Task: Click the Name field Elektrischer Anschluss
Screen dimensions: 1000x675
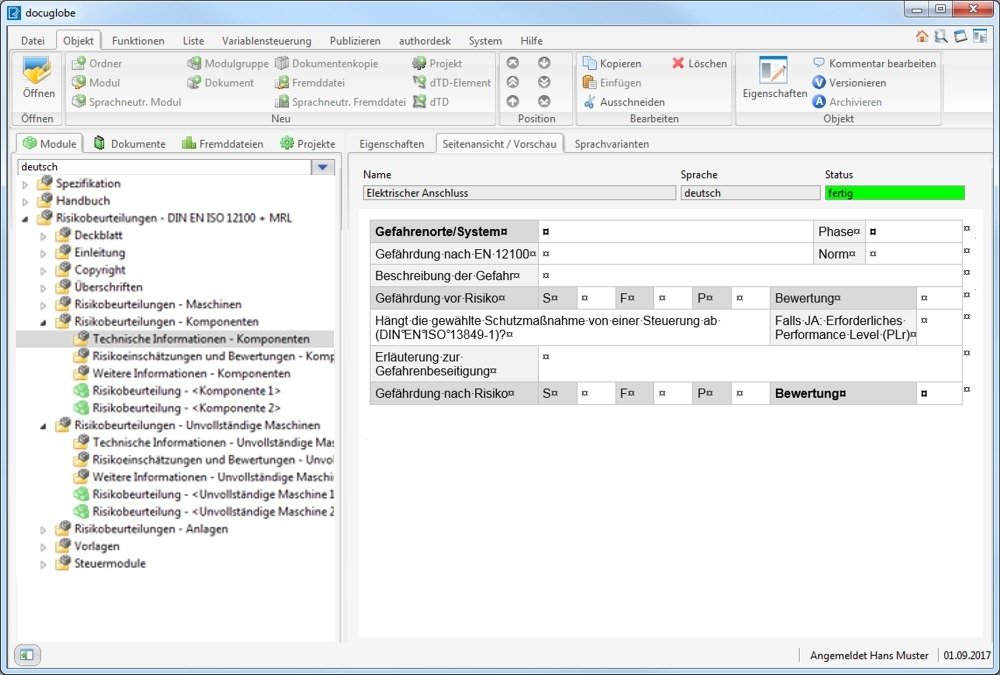Action: pyautogui.click(x=518, y=193)
